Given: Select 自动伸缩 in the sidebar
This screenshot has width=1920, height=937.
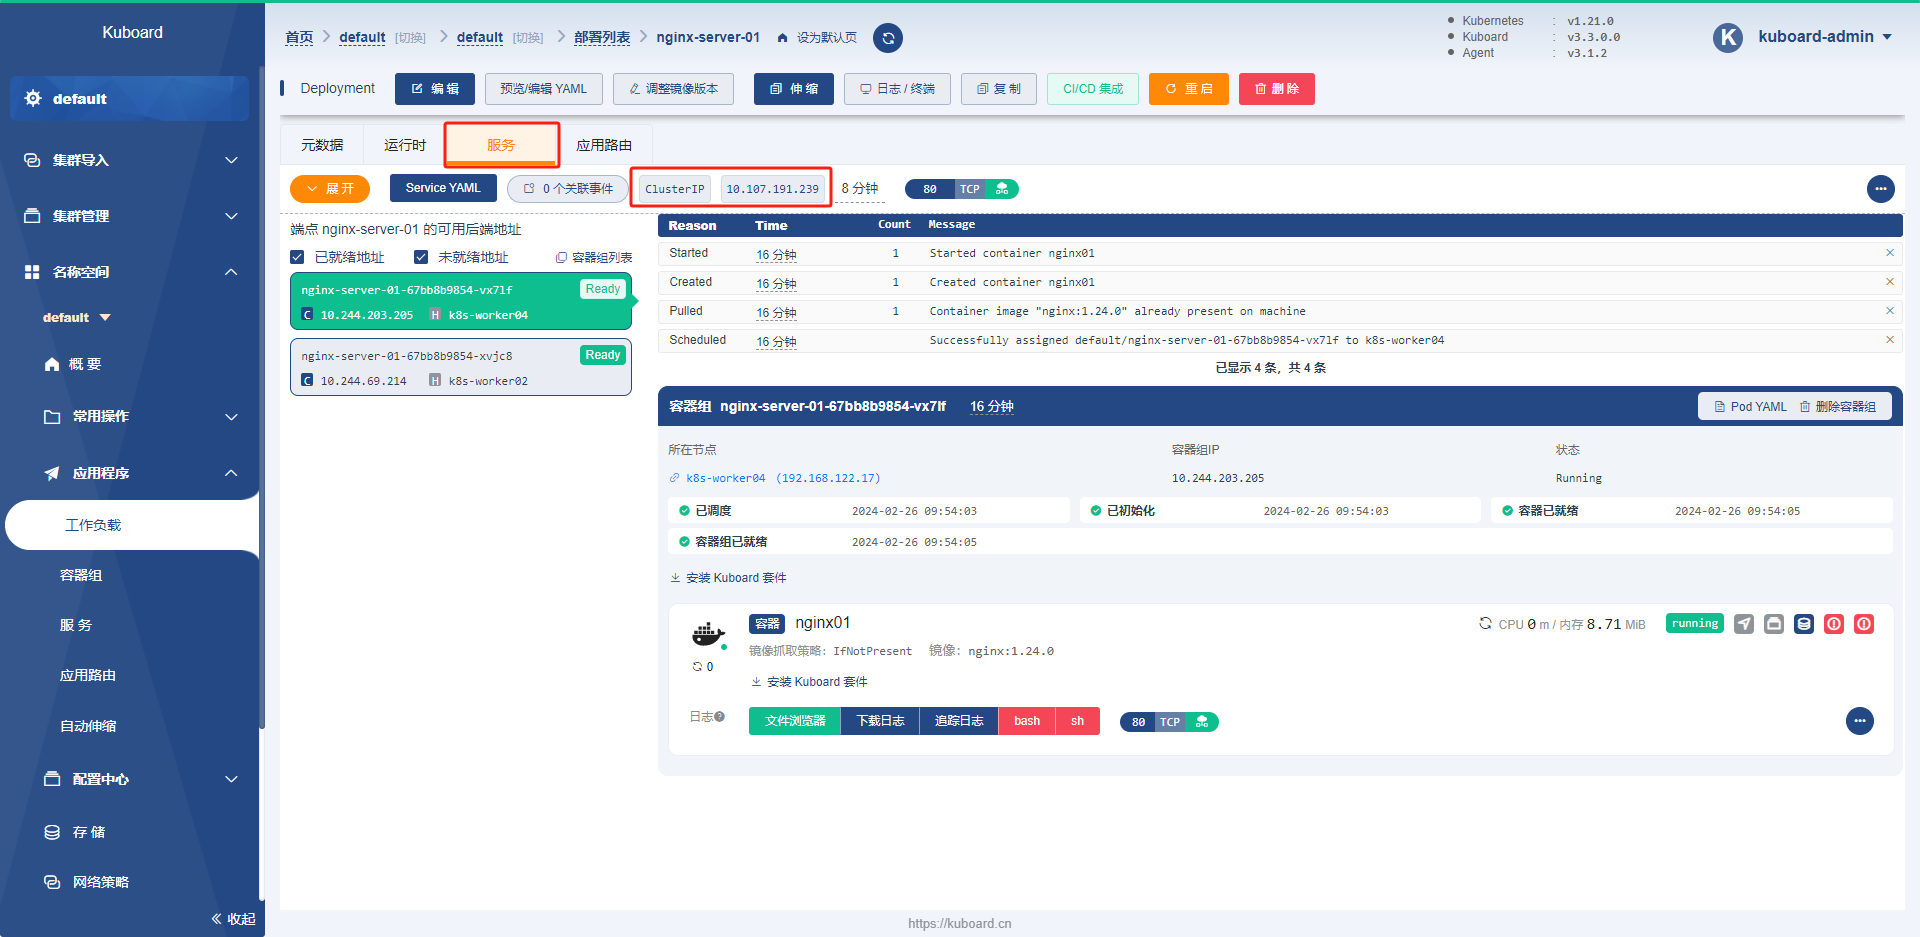Looking at the screenshot, I should click(x=88, y=726).
